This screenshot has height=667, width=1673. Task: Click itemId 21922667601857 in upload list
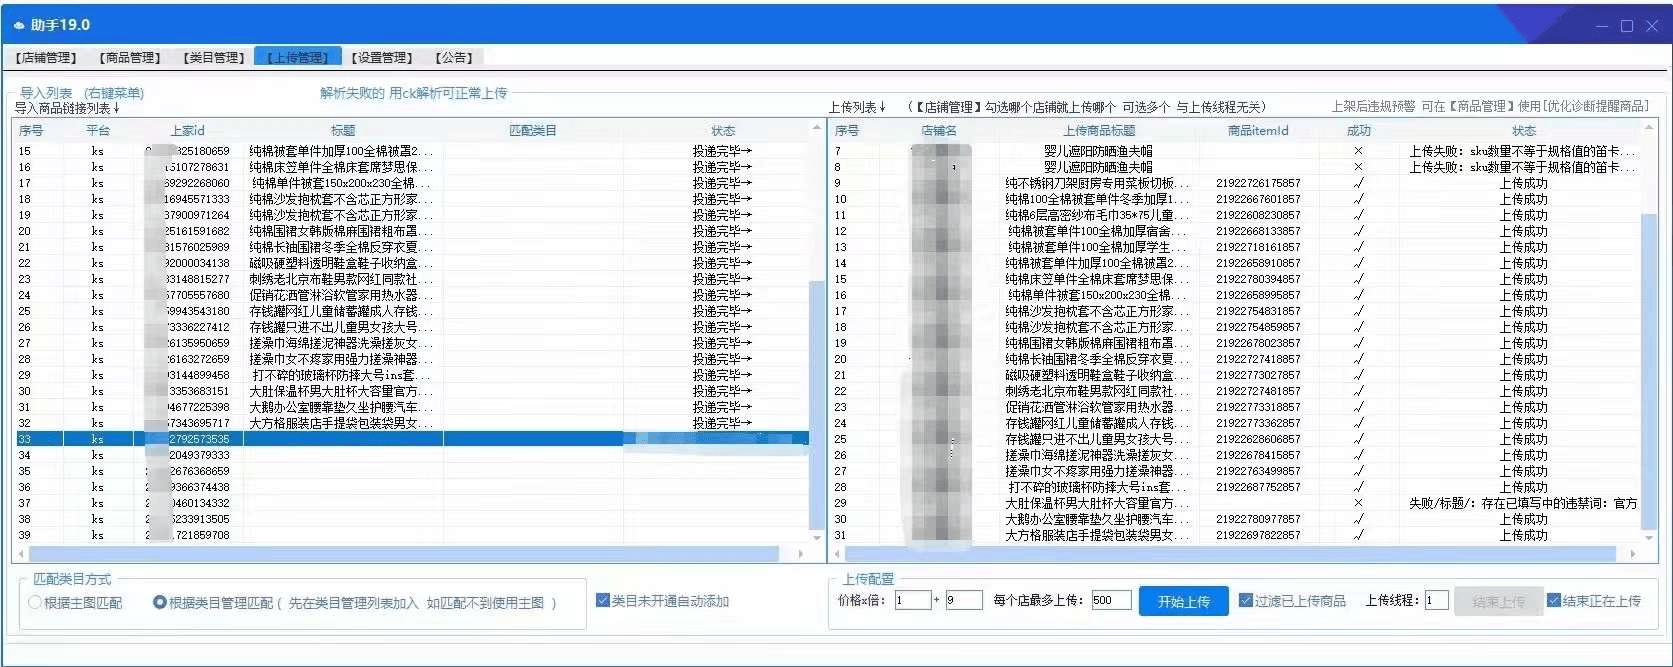click(x=1258, y=199)
